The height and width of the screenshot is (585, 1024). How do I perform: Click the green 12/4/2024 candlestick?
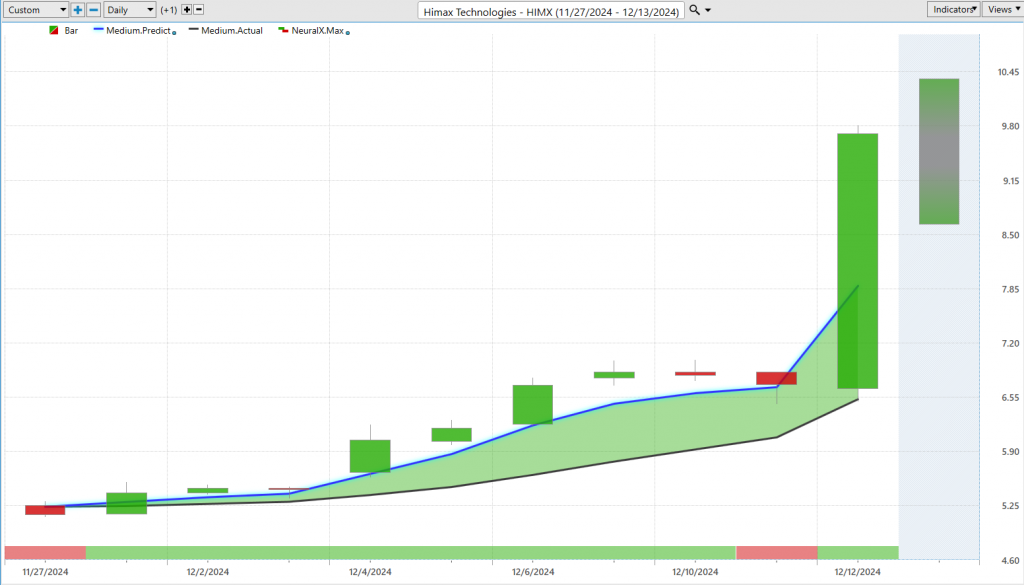click(370, 456)
